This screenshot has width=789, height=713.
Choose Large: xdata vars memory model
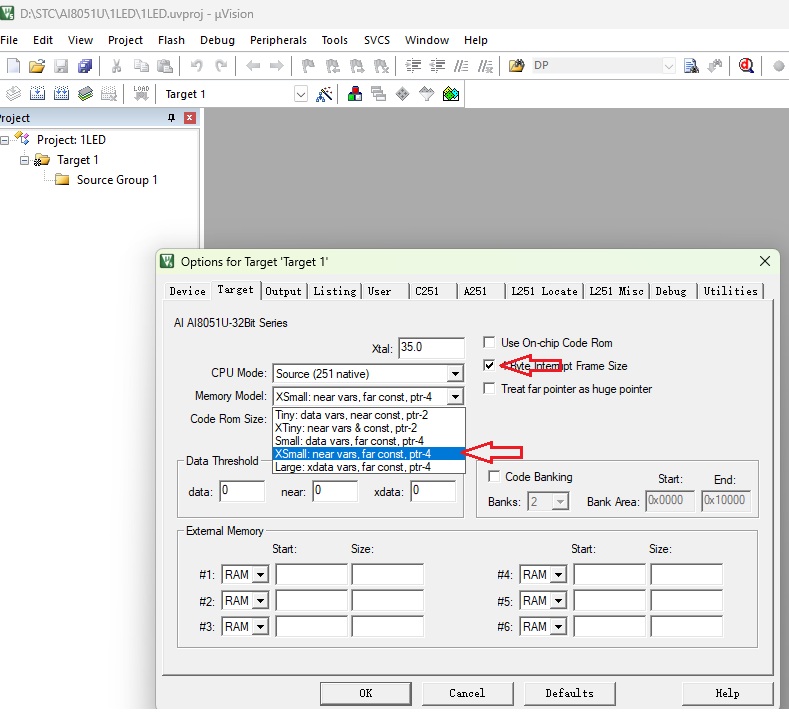[368, 467]
